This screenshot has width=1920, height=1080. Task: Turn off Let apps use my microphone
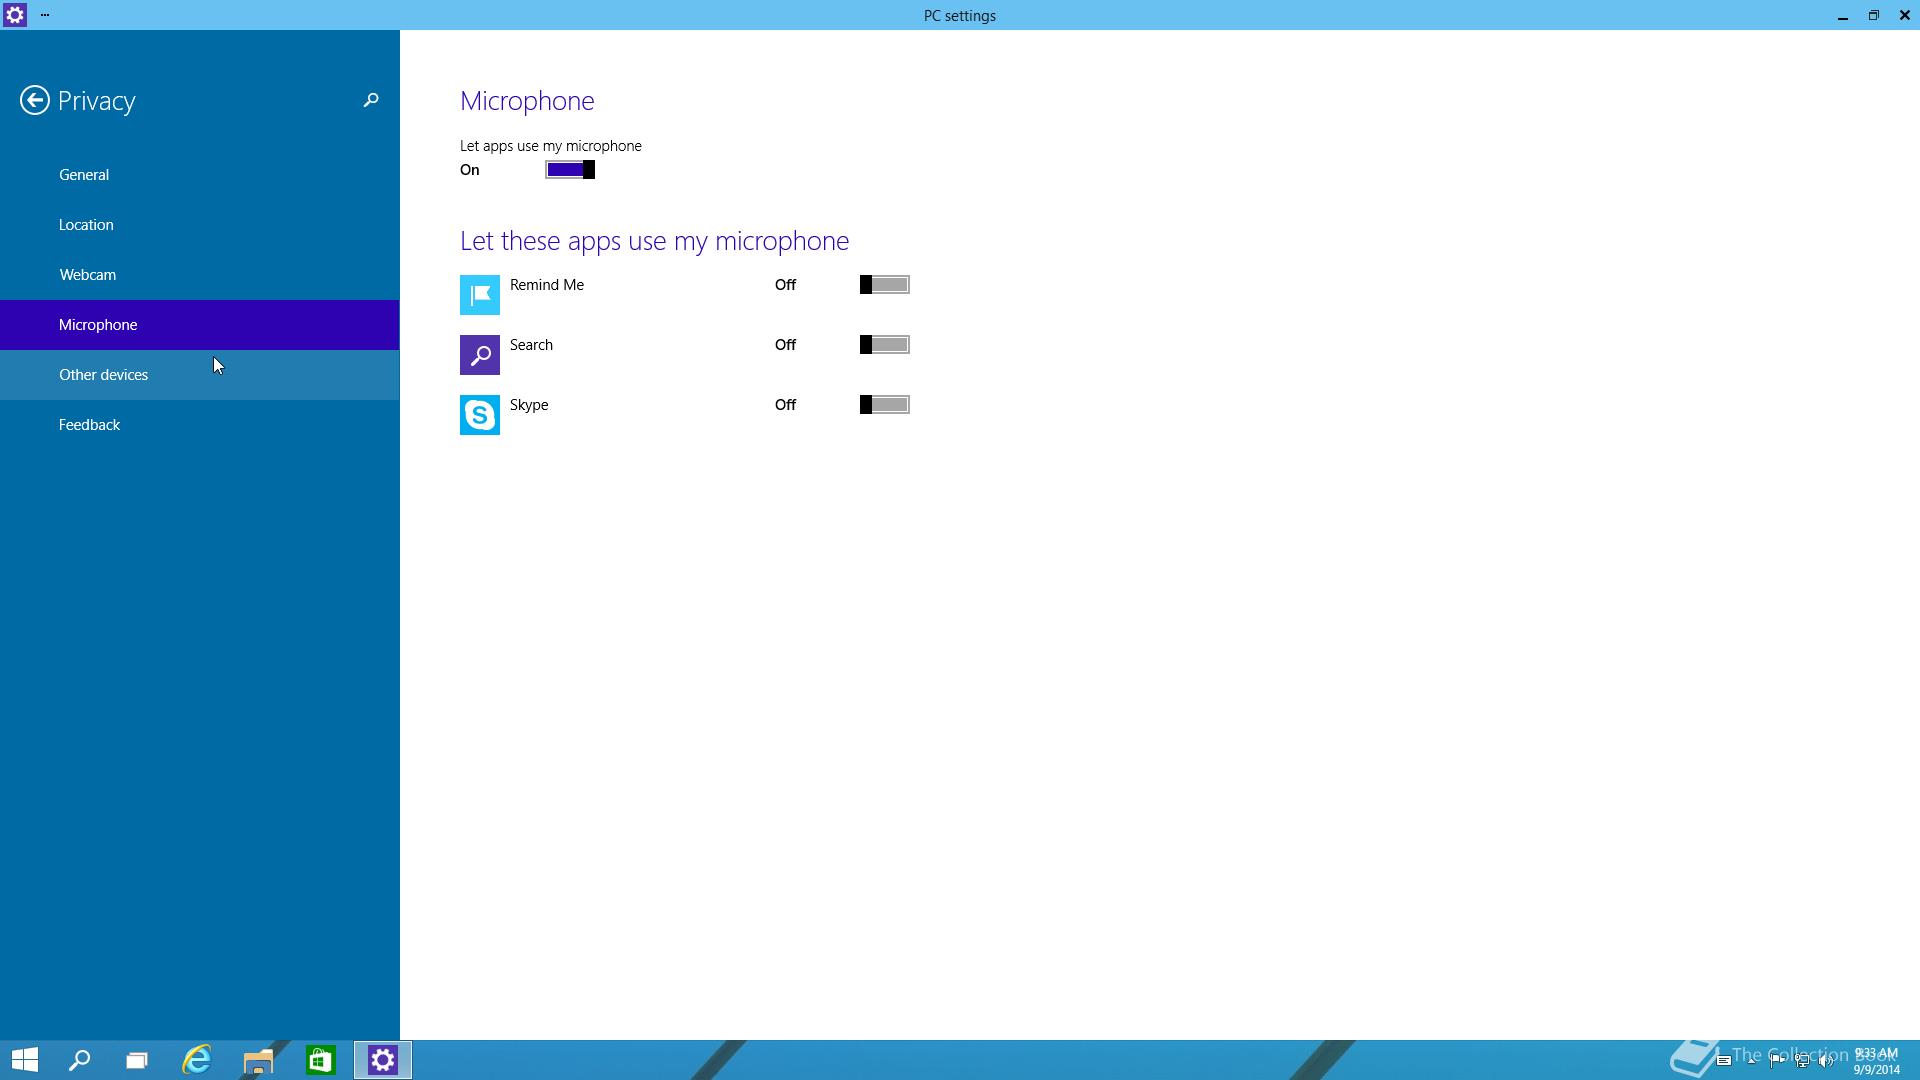click(570, 170)
